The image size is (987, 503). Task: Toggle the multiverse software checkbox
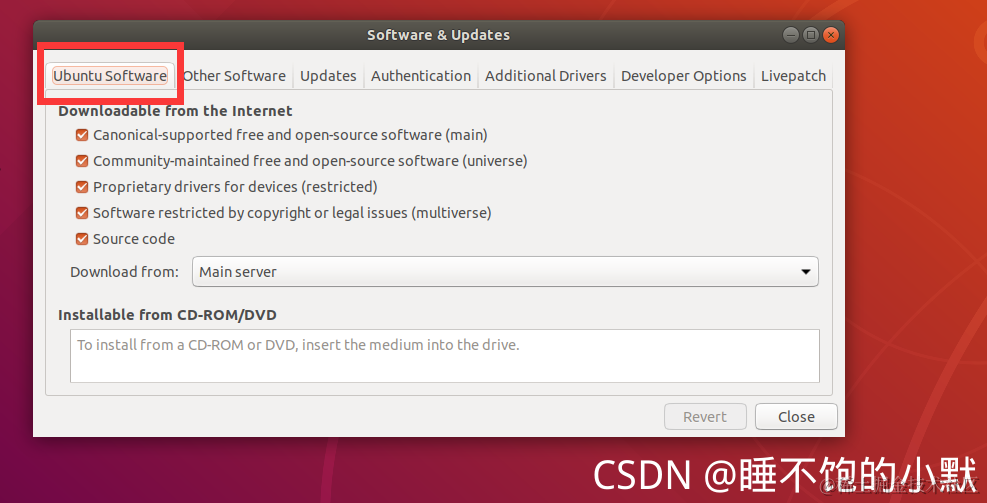pos(82,213)
